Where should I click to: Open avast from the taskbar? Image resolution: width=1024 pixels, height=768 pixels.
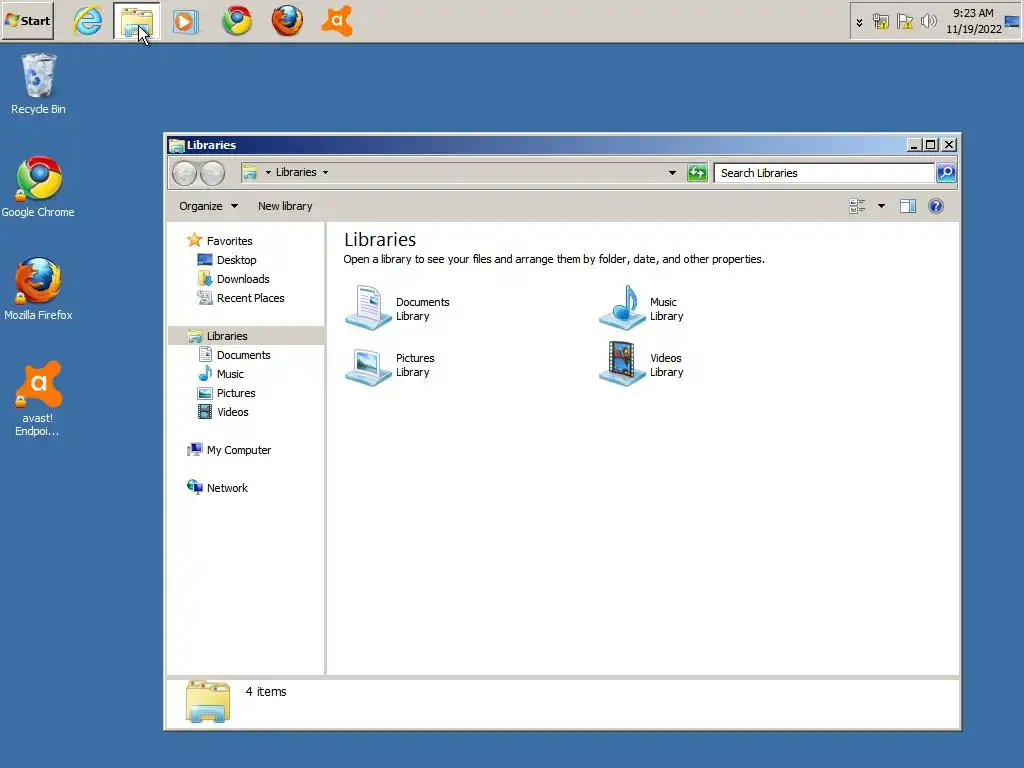click(337, 21)
